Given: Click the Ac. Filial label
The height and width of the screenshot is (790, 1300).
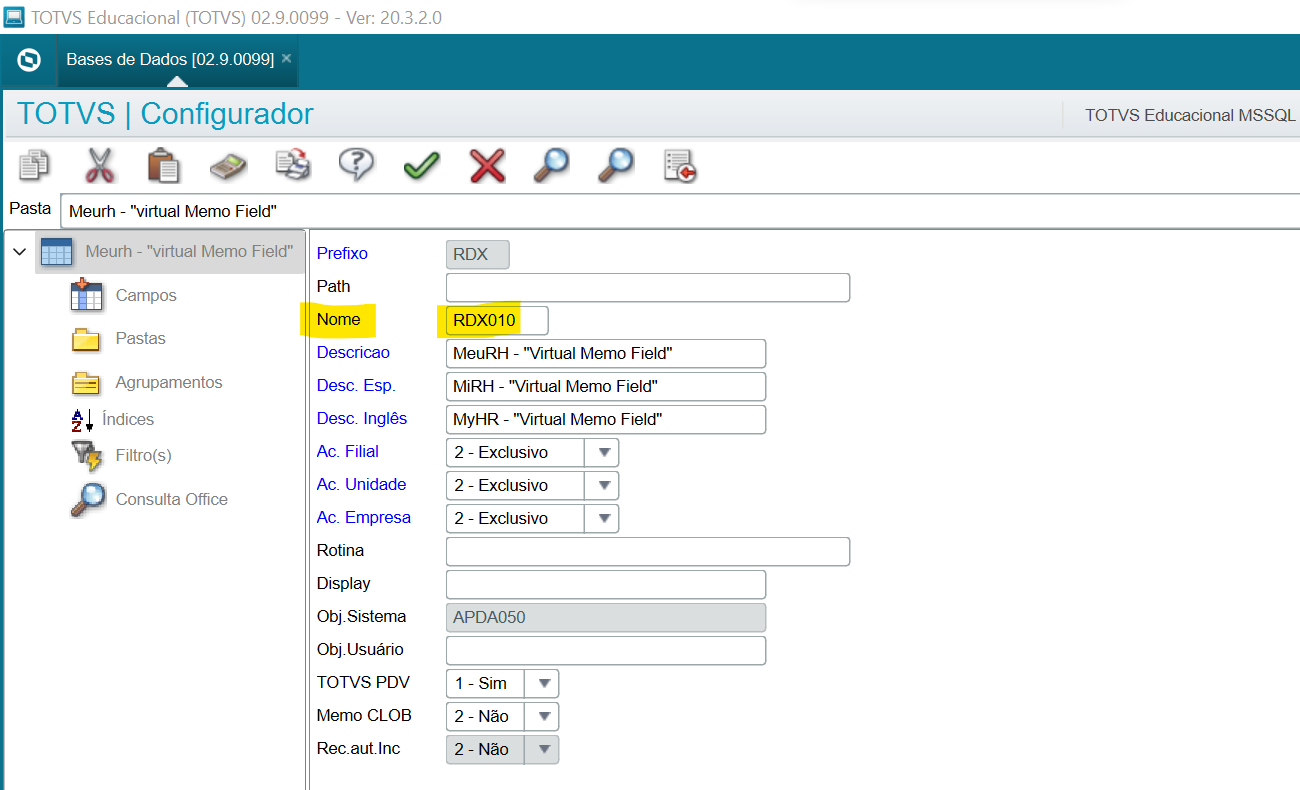Looking at the screenshot, I should point(347,451).
